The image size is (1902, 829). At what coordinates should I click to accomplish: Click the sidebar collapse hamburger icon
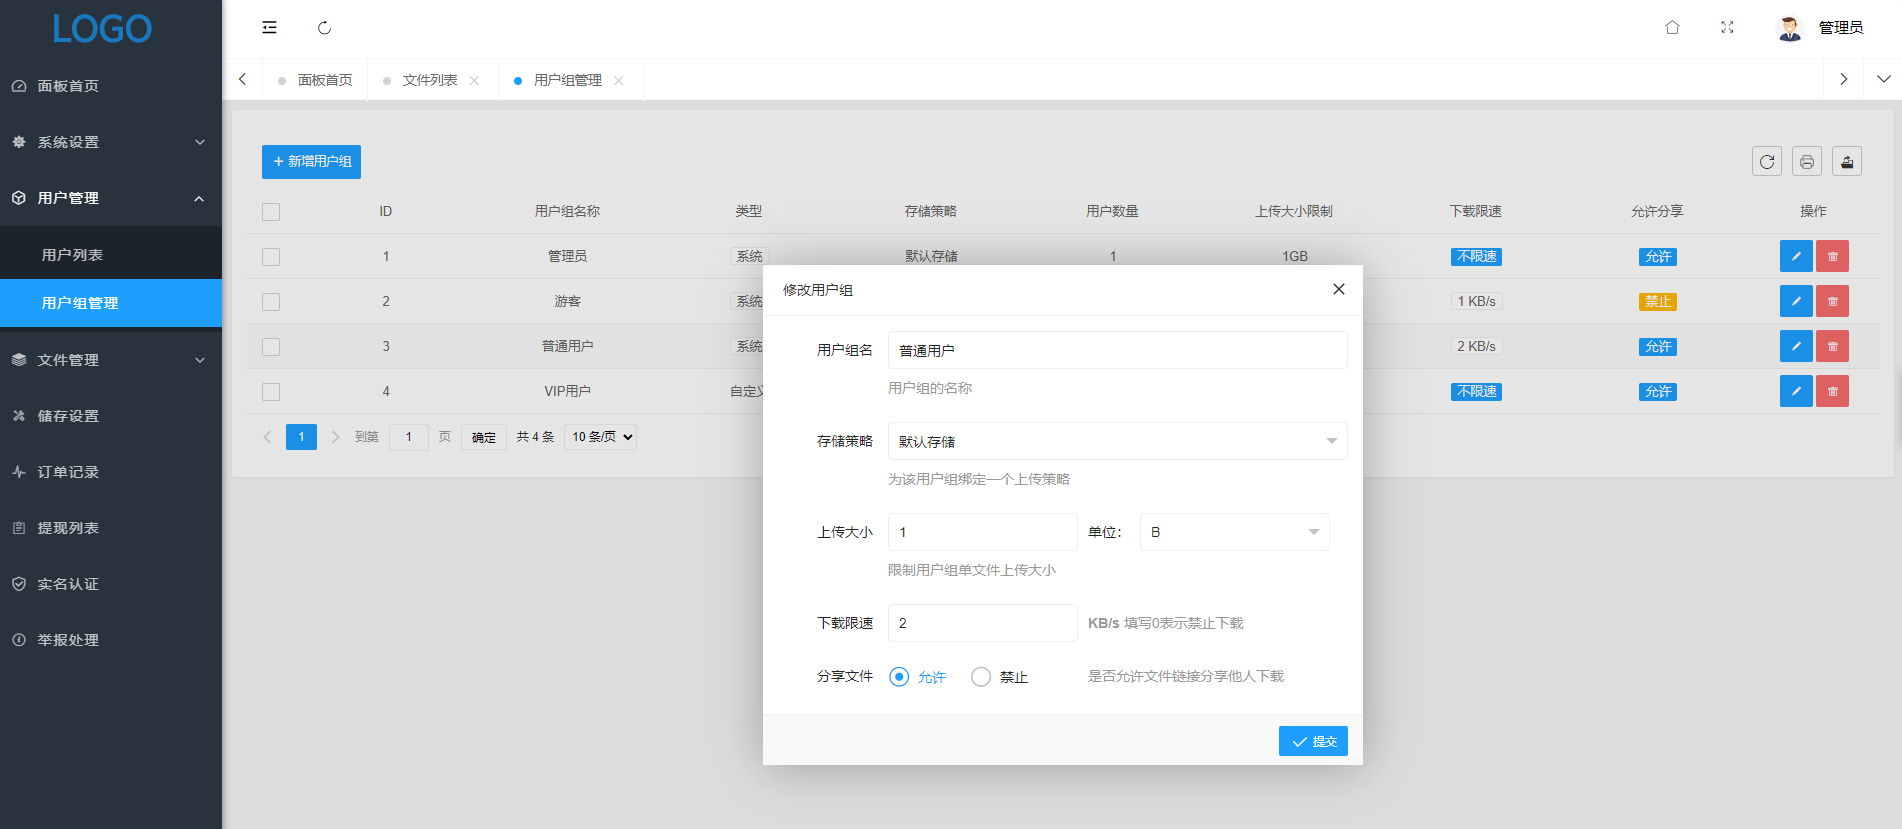click(x=269, y=28)
